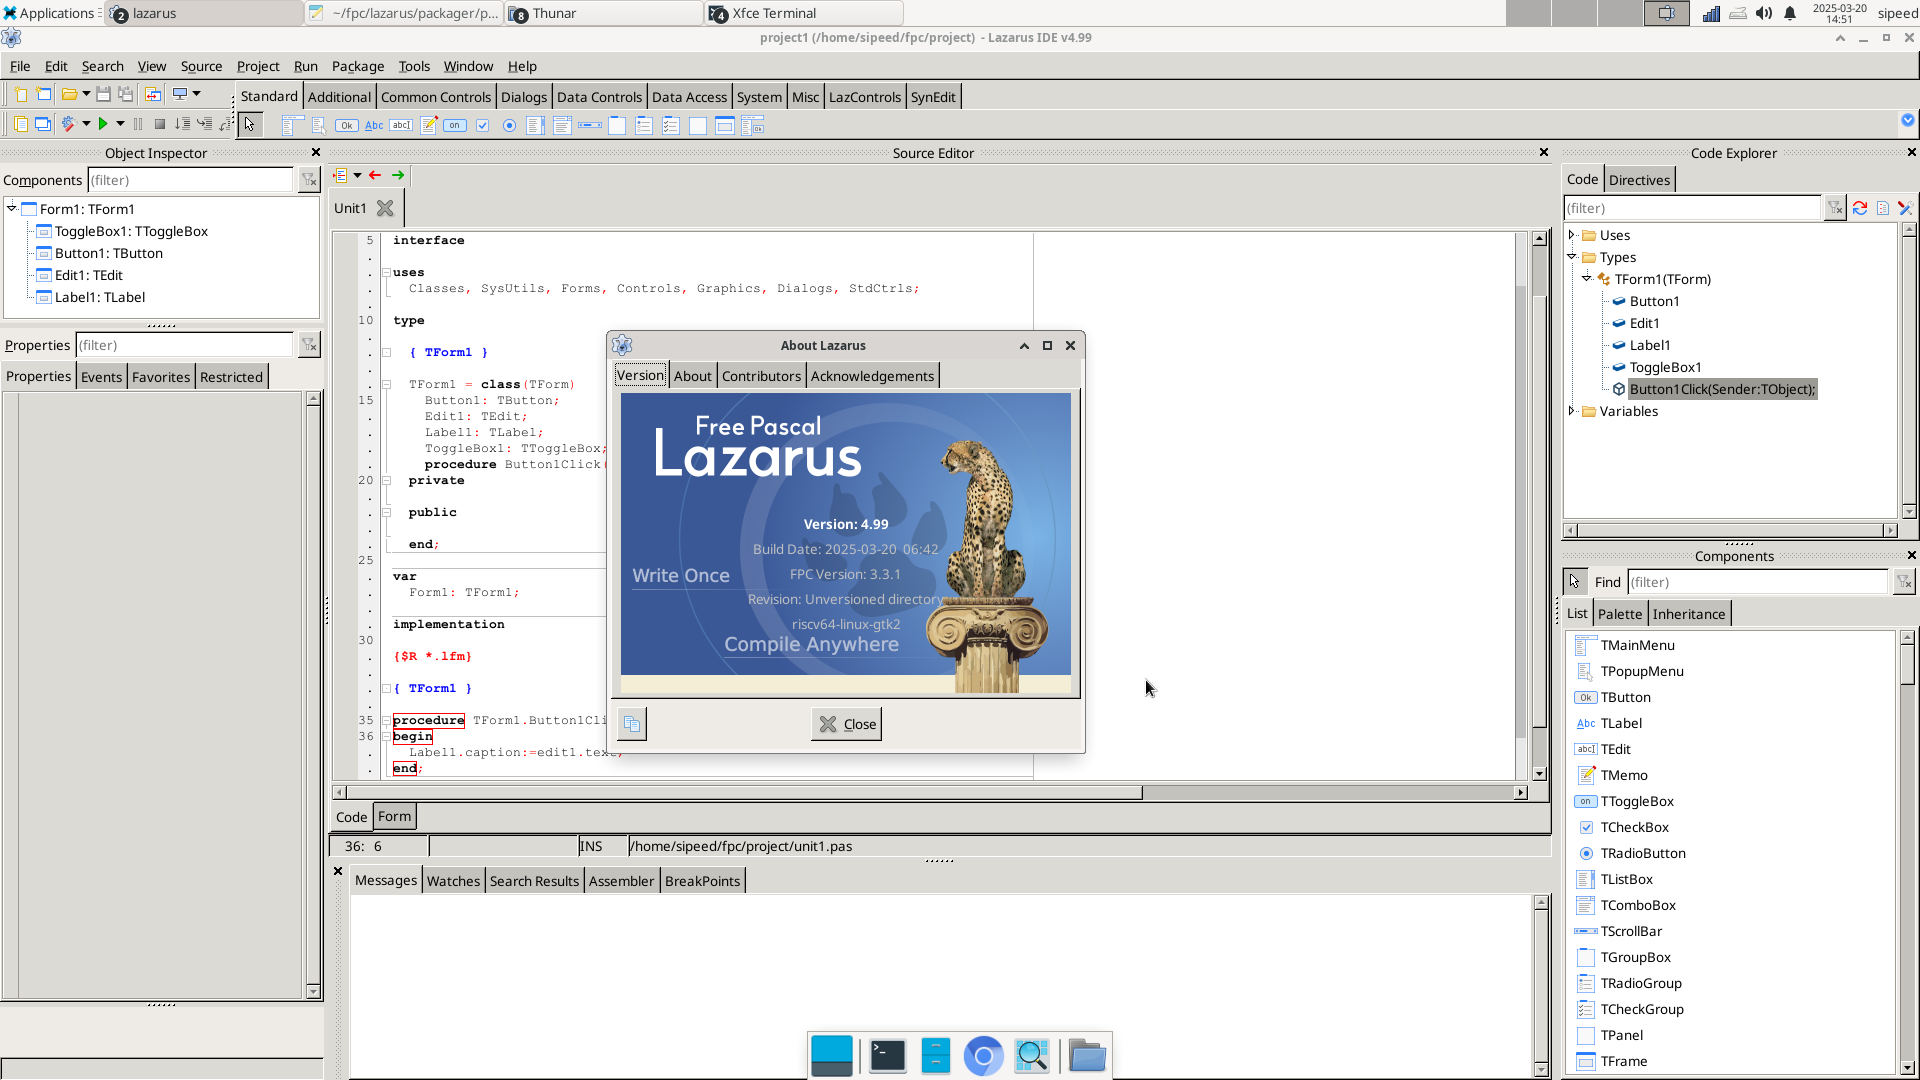Click the Refresh icon in Code Explorer

tap(1859, 208)
